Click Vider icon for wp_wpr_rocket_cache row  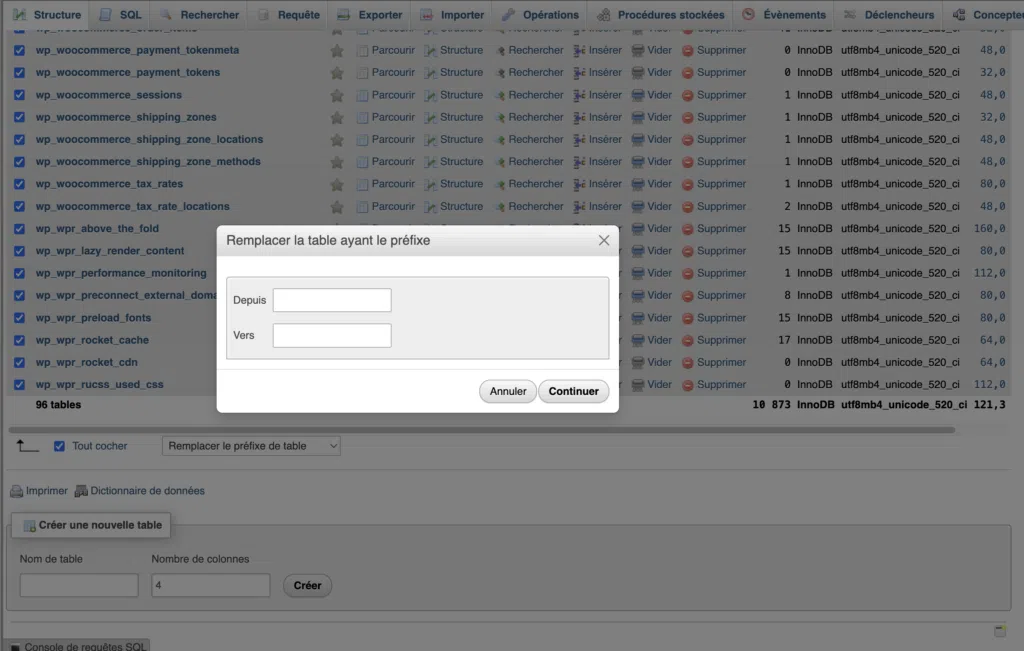(x=638, y=340)
